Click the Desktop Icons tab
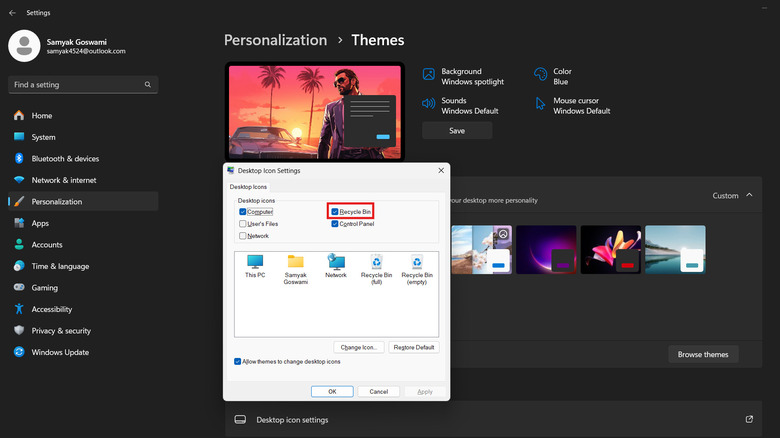This screenshot has height=438, width=780. pos(249,187)
